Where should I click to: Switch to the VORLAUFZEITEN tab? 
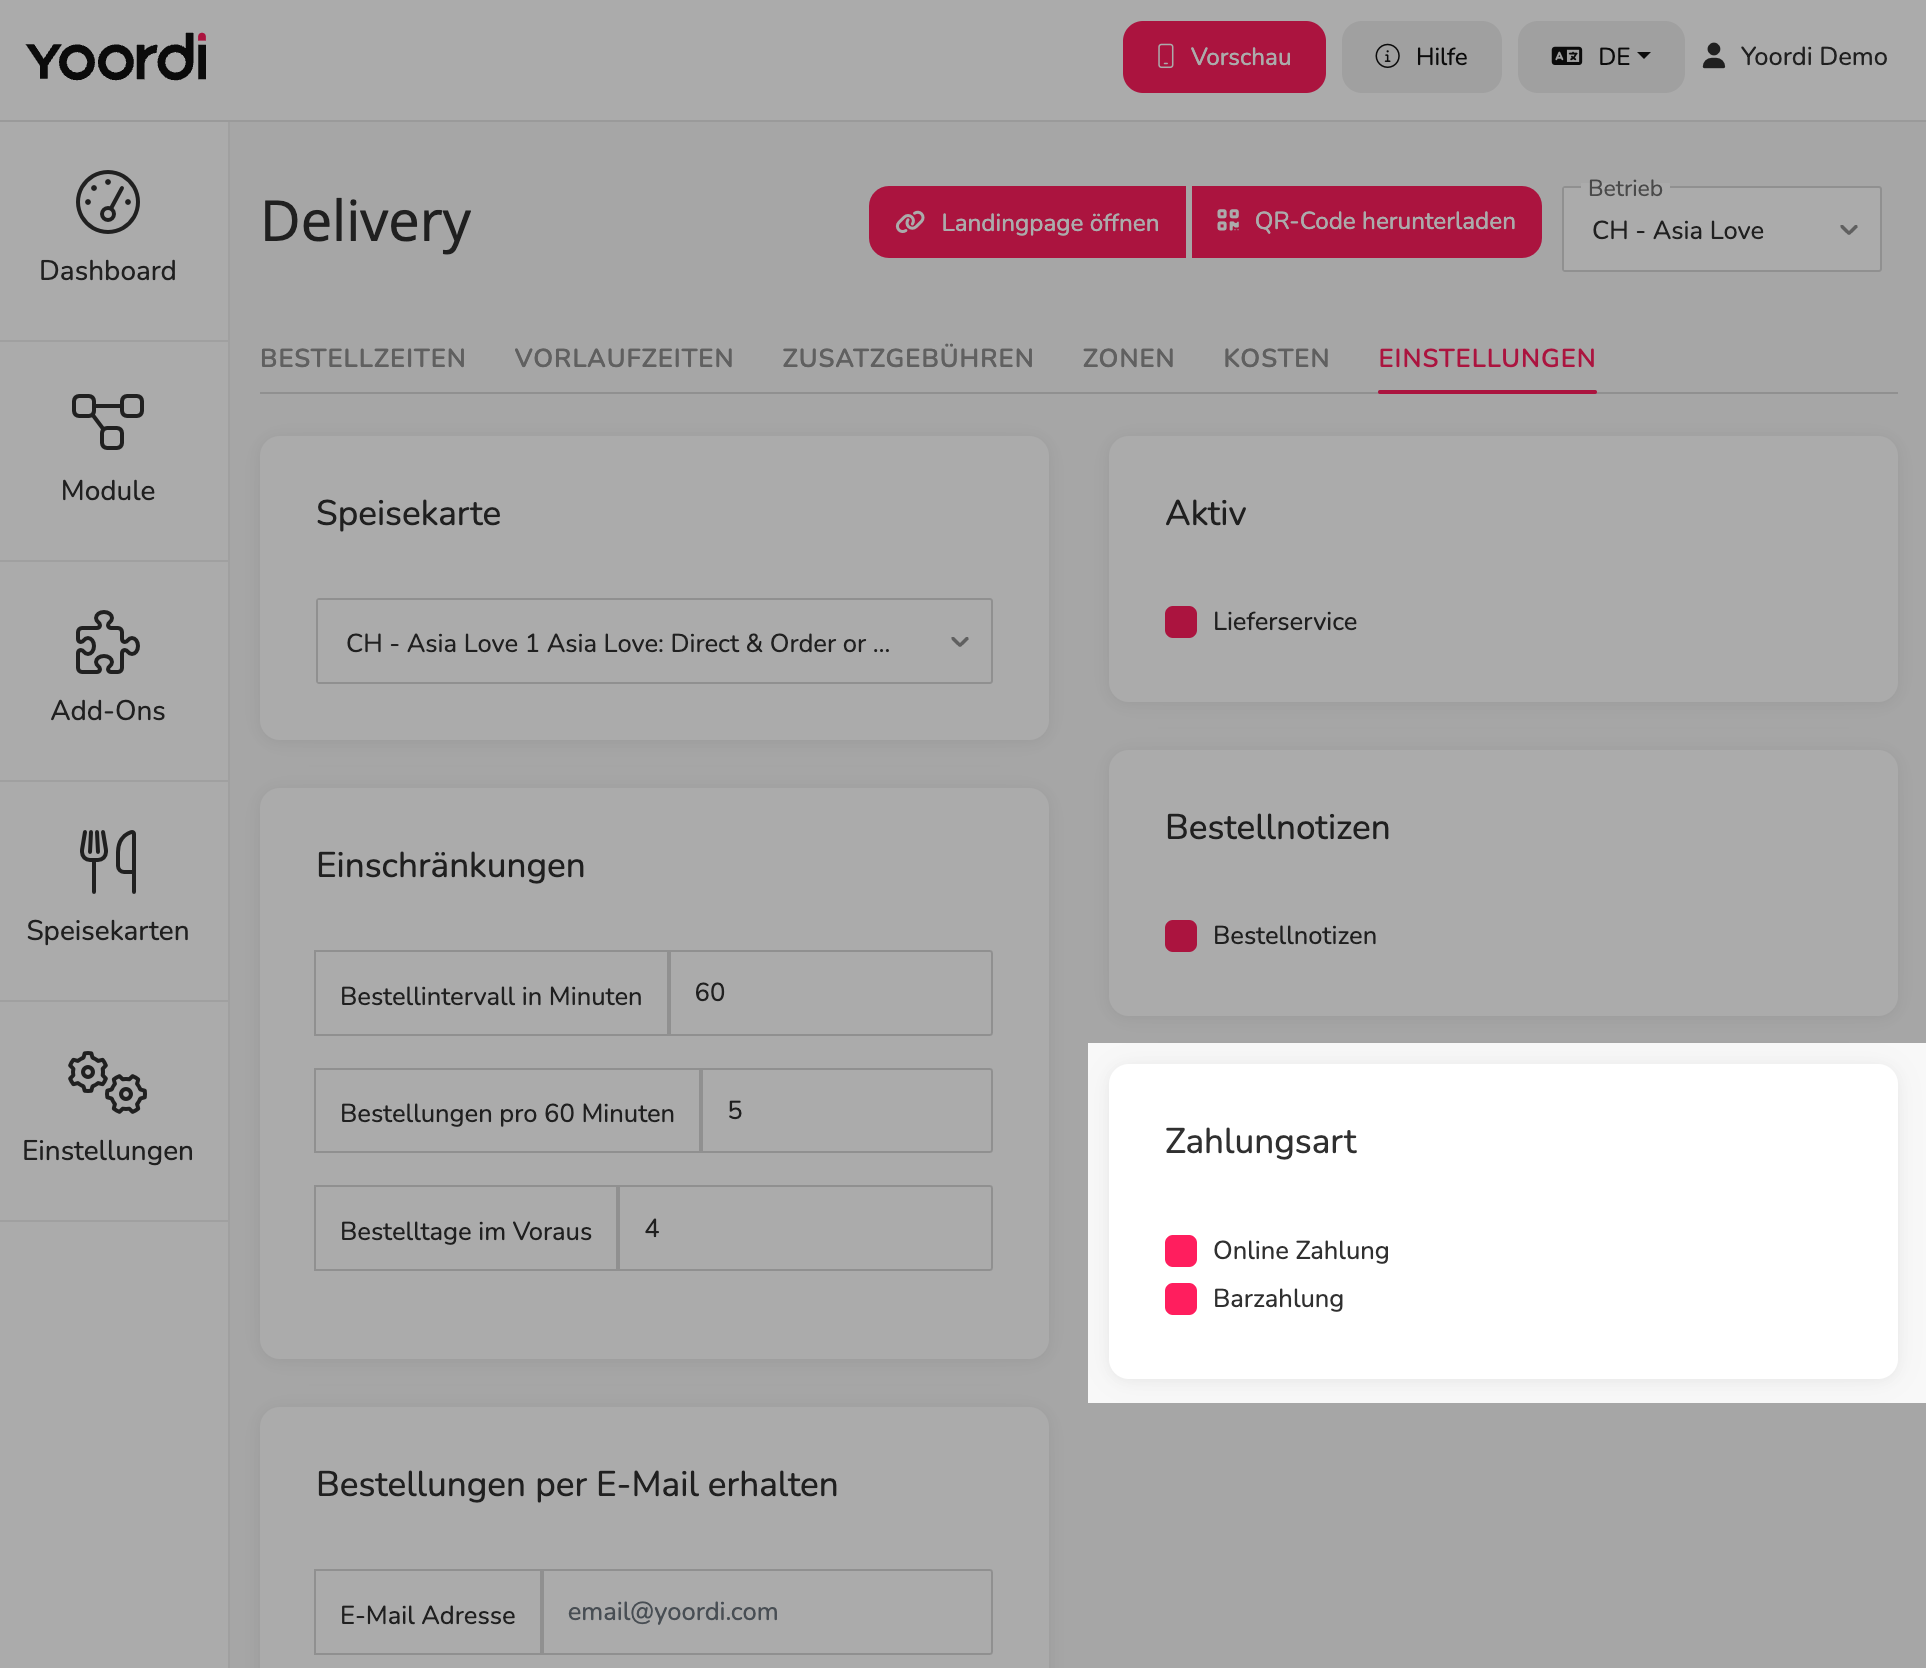(x=624, y=358)
